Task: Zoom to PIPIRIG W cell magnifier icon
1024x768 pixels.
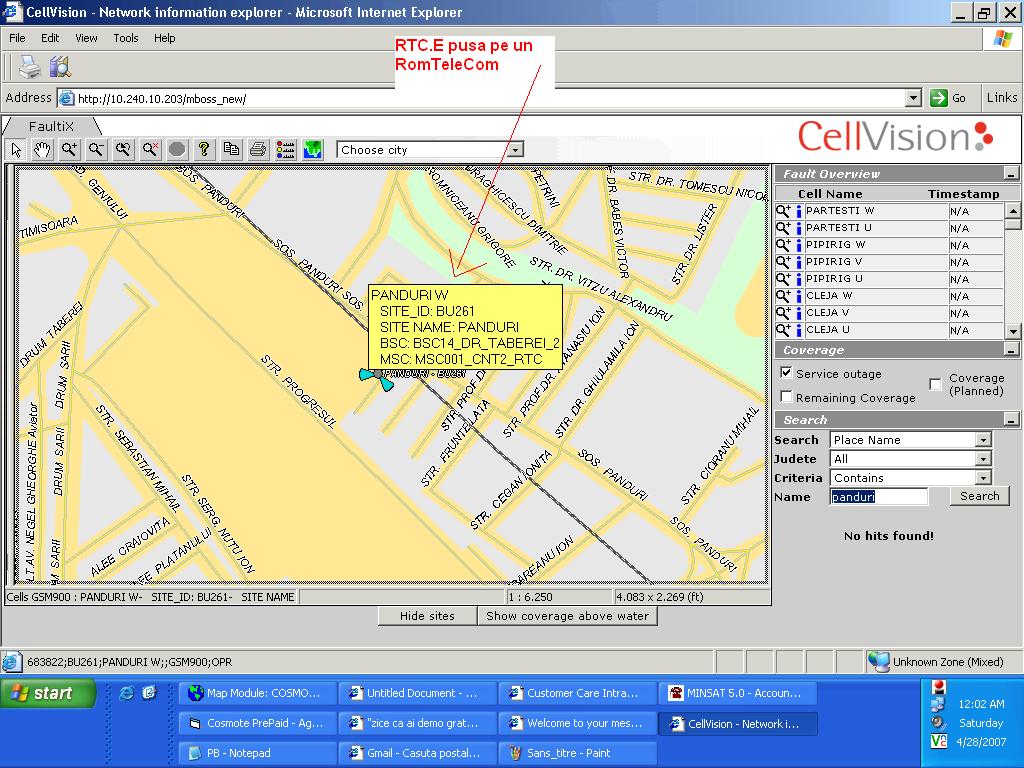Action: 783,245
